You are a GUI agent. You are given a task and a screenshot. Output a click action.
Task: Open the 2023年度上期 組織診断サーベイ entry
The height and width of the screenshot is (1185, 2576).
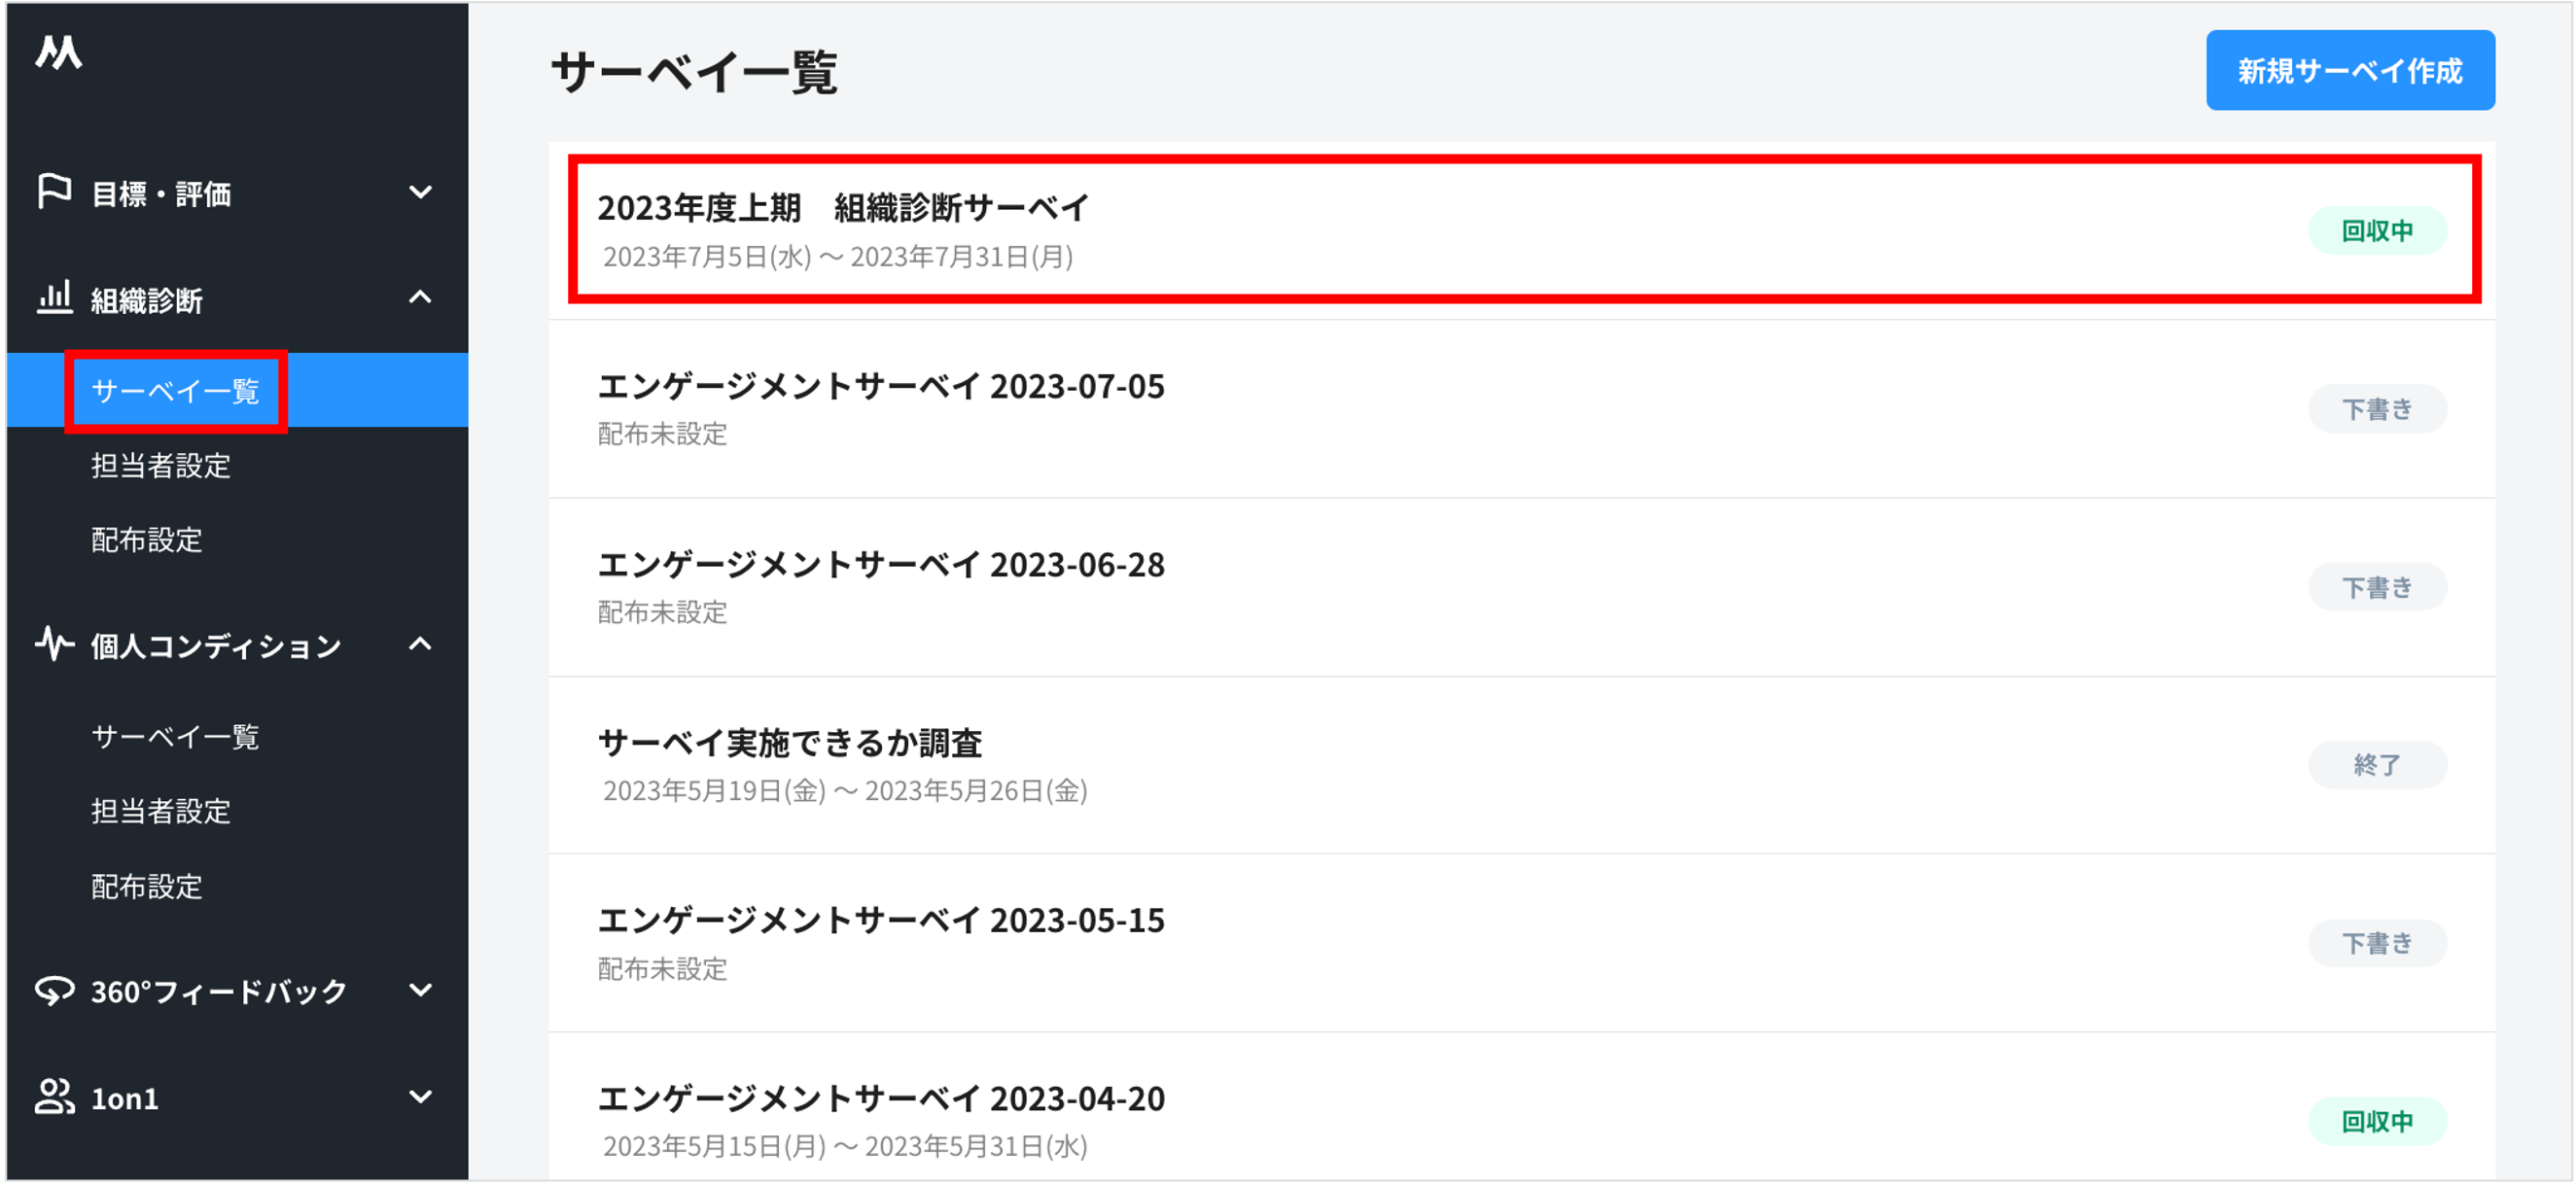pyautogui.click(x=843, y=209)
